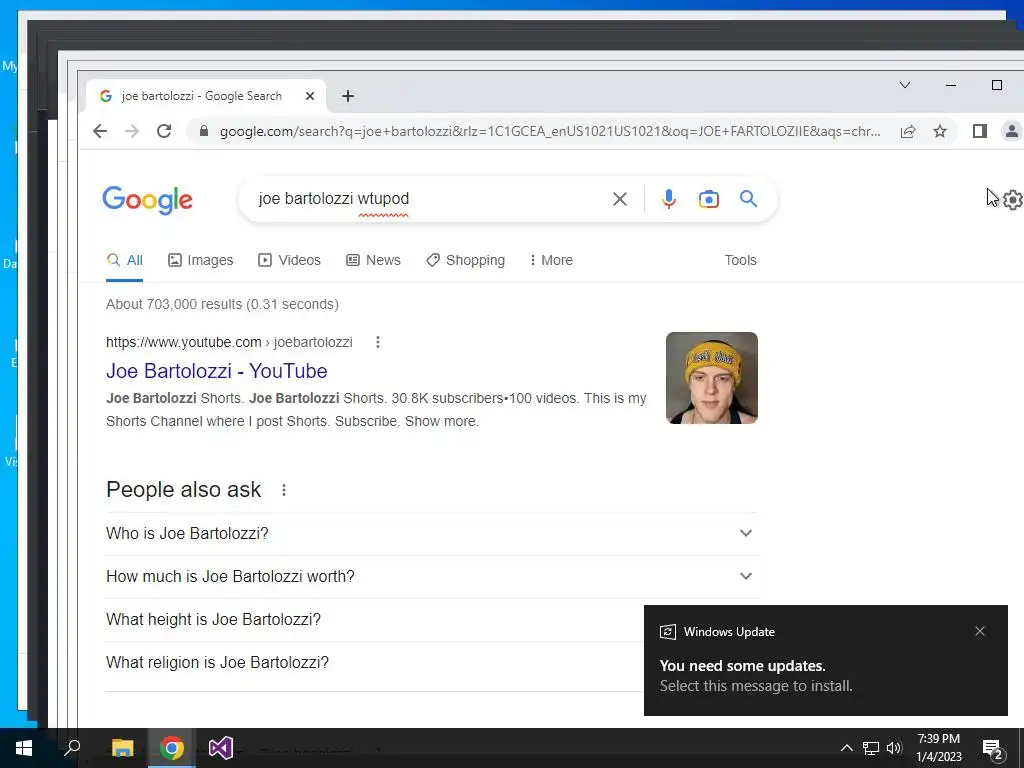
Task: Open Google quick settings gear
Action: coord(1013,199)
